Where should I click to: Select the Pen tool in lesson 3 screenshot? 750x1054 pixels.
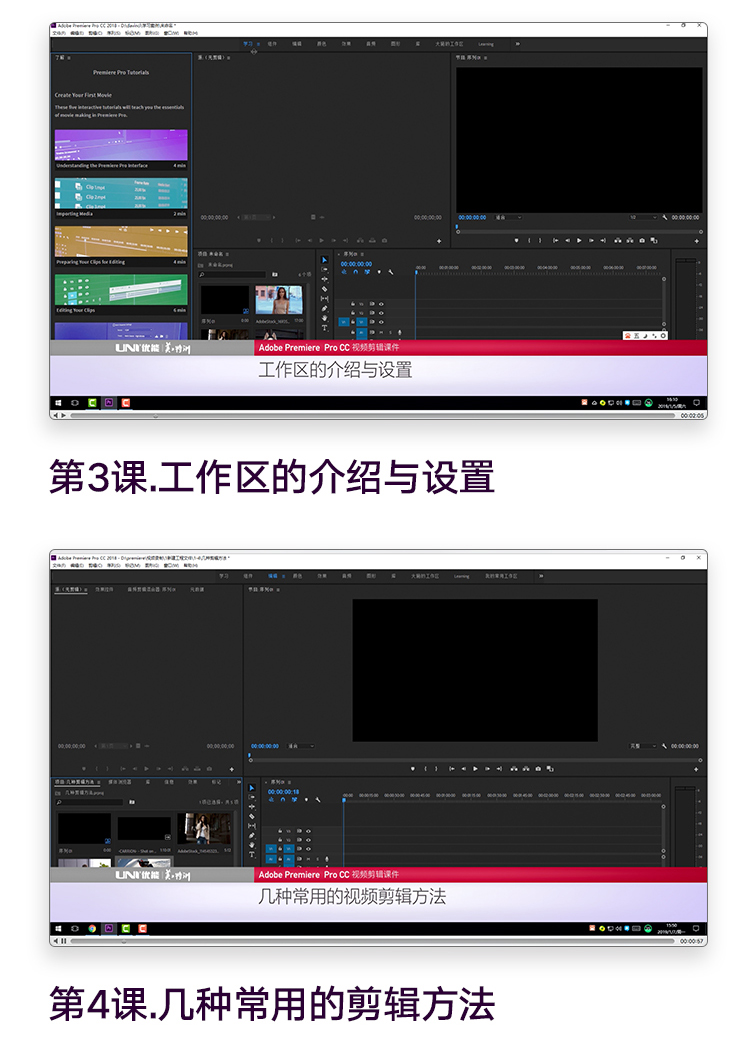(325, 309)
